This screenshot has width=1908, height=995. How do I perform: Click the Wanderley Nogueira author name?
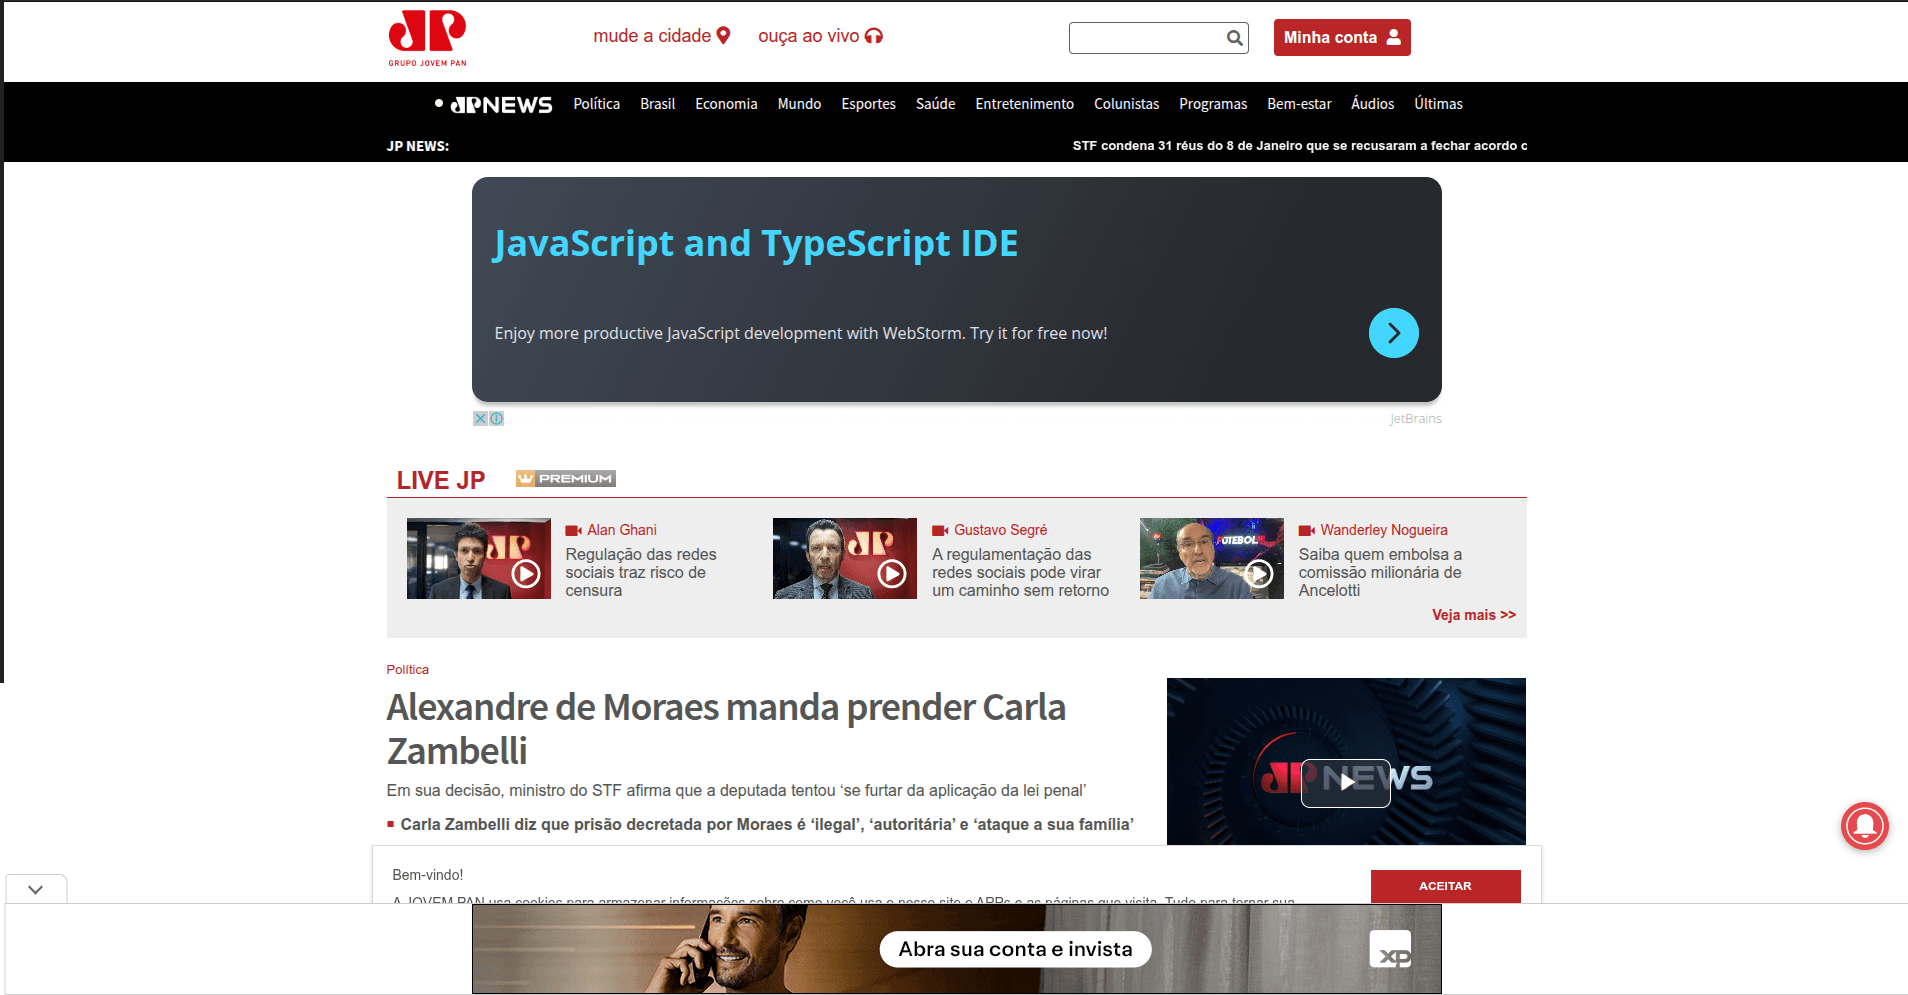pyautogui.click(x=1384, y=531)
